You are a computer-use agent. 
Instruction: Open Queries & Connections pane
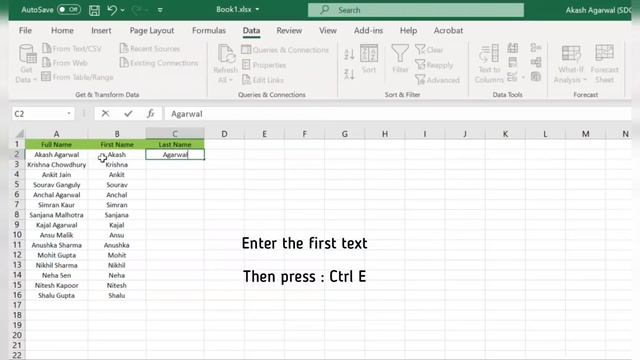(x=285, y=50)
